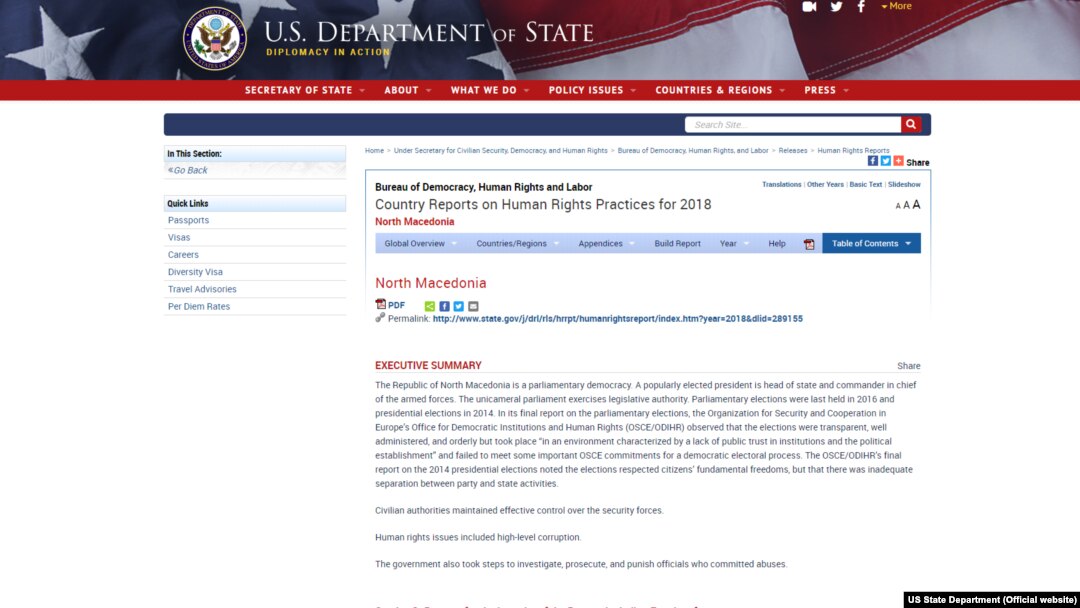This screenshot has width=1080, height=608.
Task: Click Share beside the Executive Summary heading
Action: [908, 366]
